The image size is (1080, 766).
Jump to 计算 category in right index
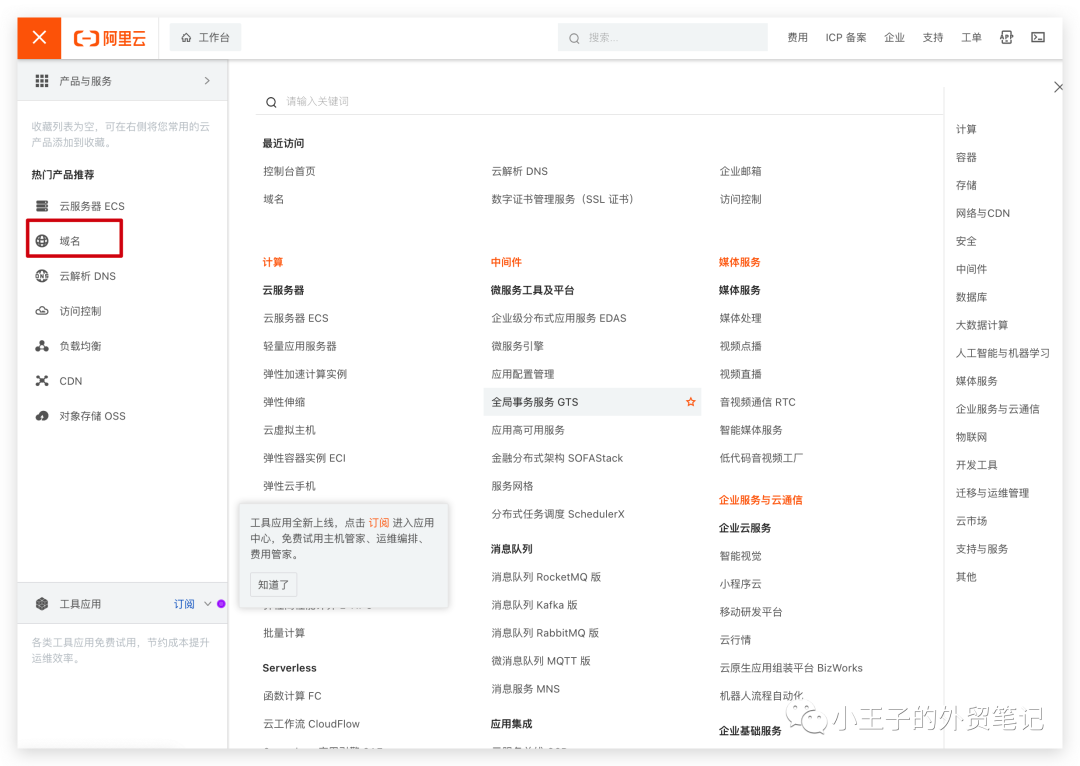(x=966, y=129)
